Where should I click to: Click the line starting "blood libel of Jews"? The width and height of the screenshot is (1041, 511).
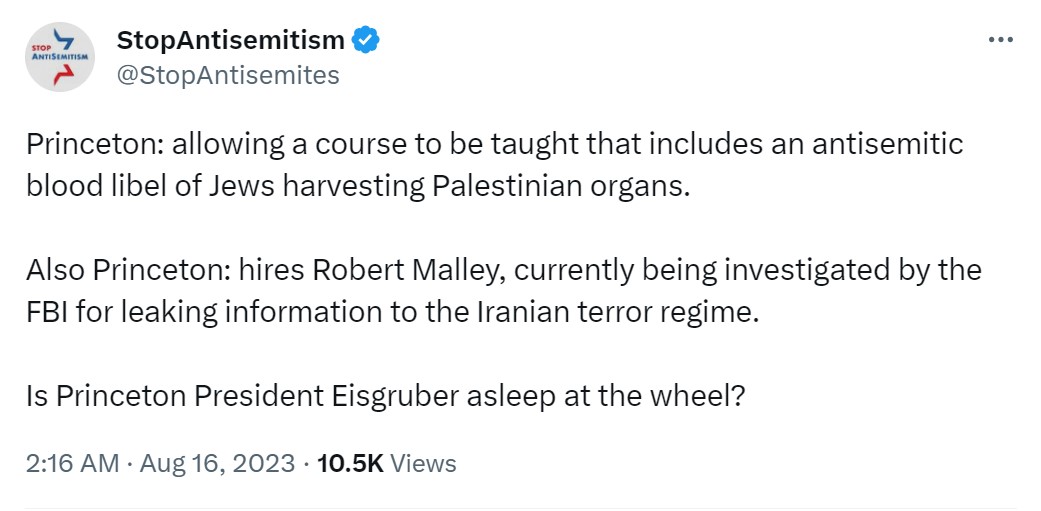[358, 187]
